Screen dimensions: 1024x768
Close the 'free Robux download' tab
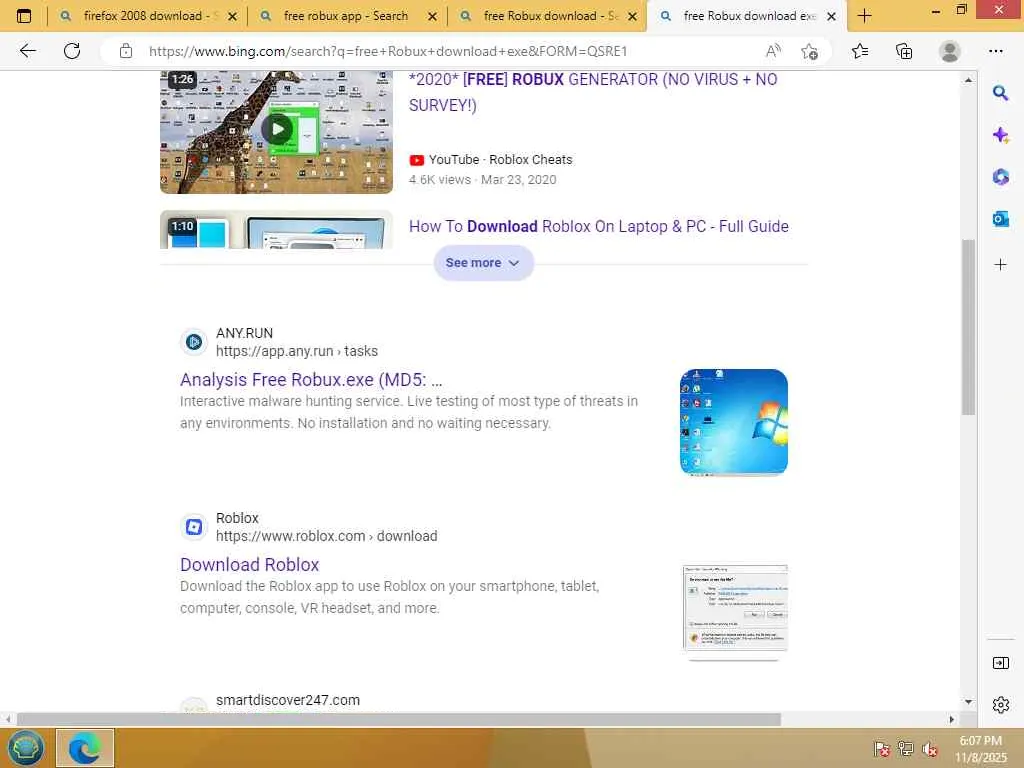[632, 16]
